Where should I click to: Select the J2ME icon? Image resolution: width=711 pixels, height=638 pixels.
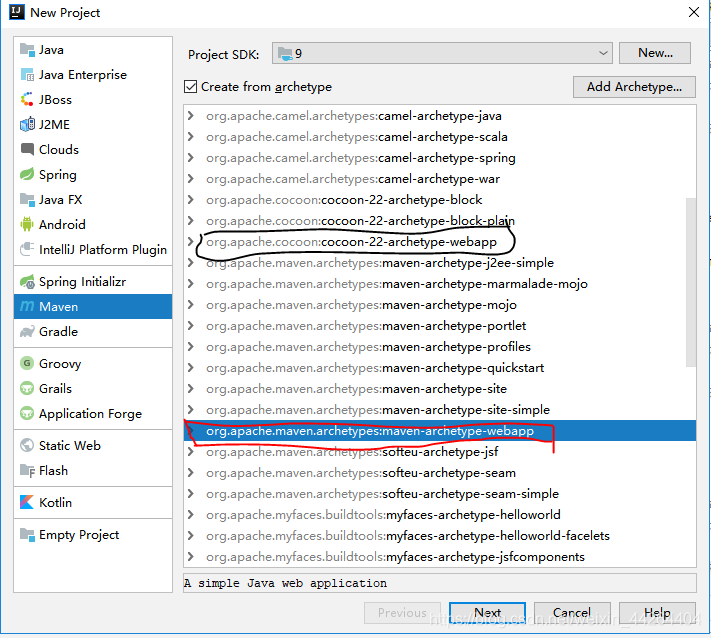coord(27,125)
